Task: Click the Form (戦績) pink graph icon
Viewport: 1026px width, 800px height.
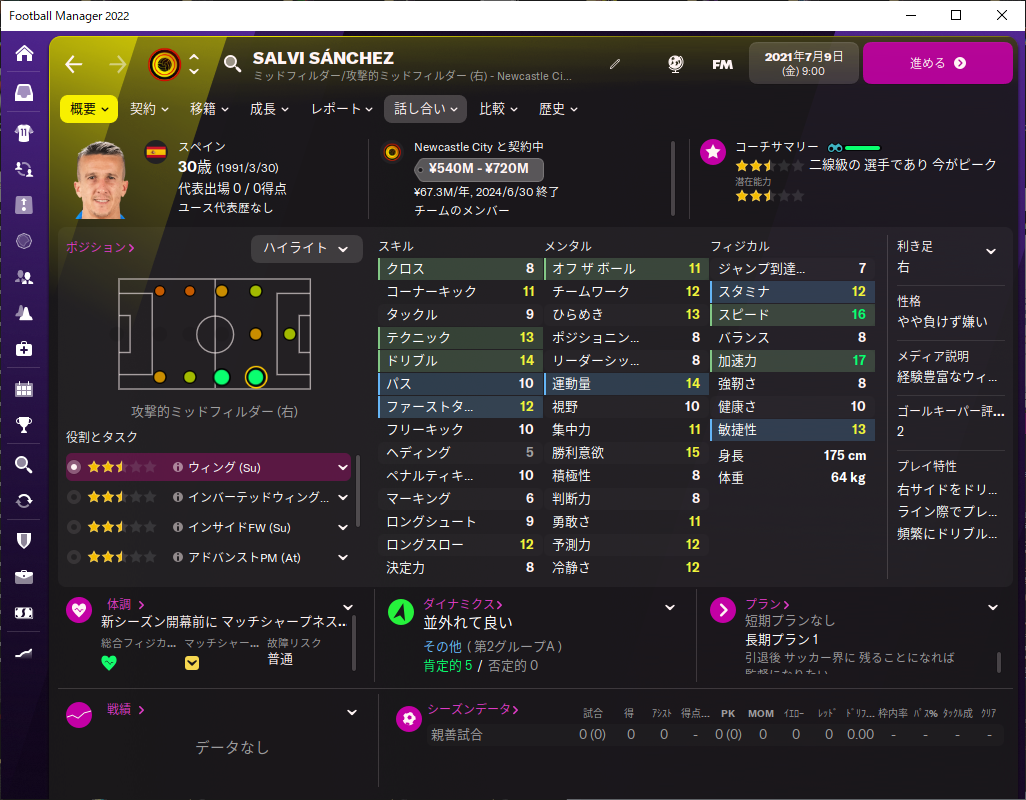Action: [x=79, y=716]
